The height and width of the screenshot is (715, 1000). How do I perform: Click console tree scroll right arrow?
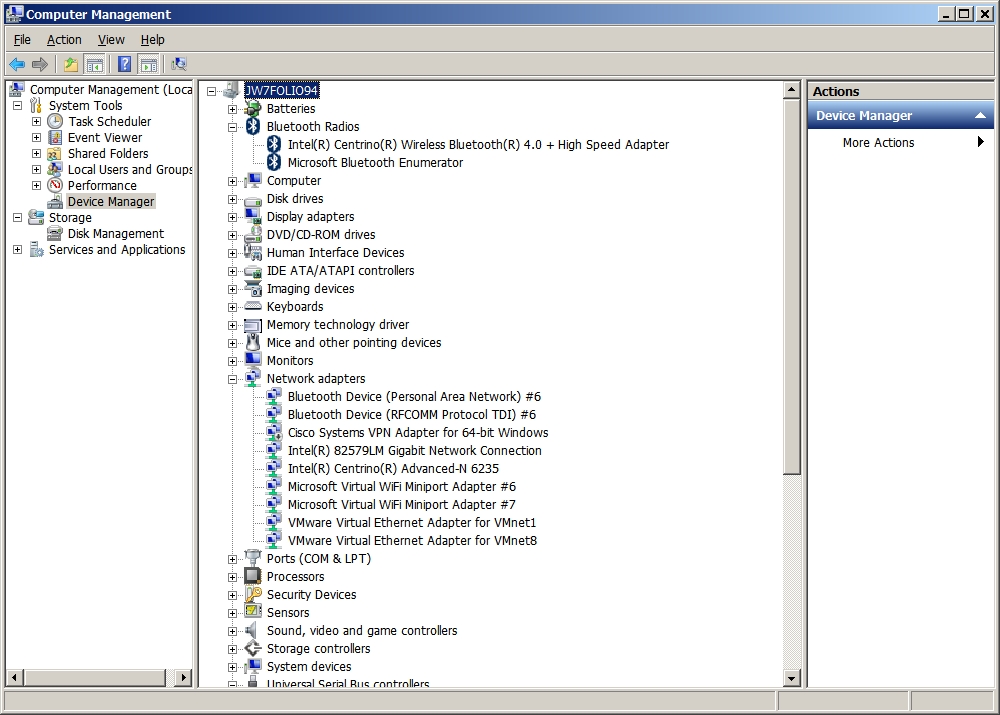pos(183,677)
